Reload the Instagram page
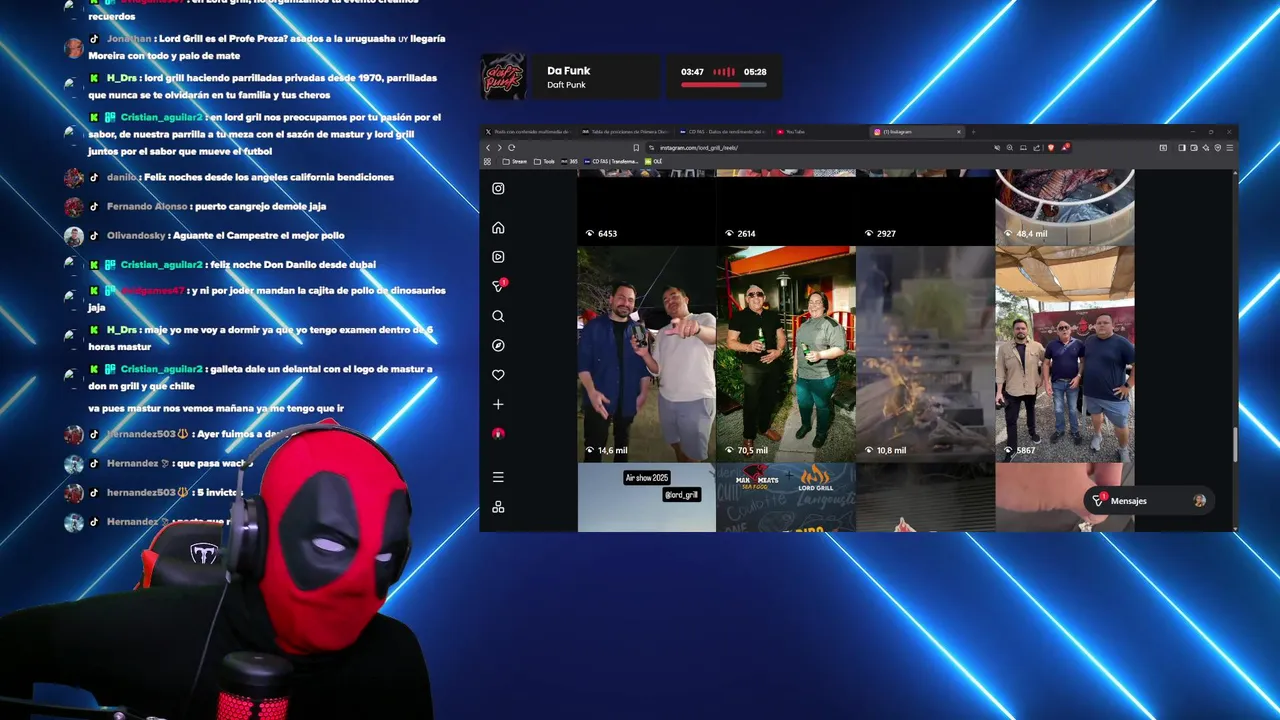This screenshot has width=1280, height=720. click(511, 148)
